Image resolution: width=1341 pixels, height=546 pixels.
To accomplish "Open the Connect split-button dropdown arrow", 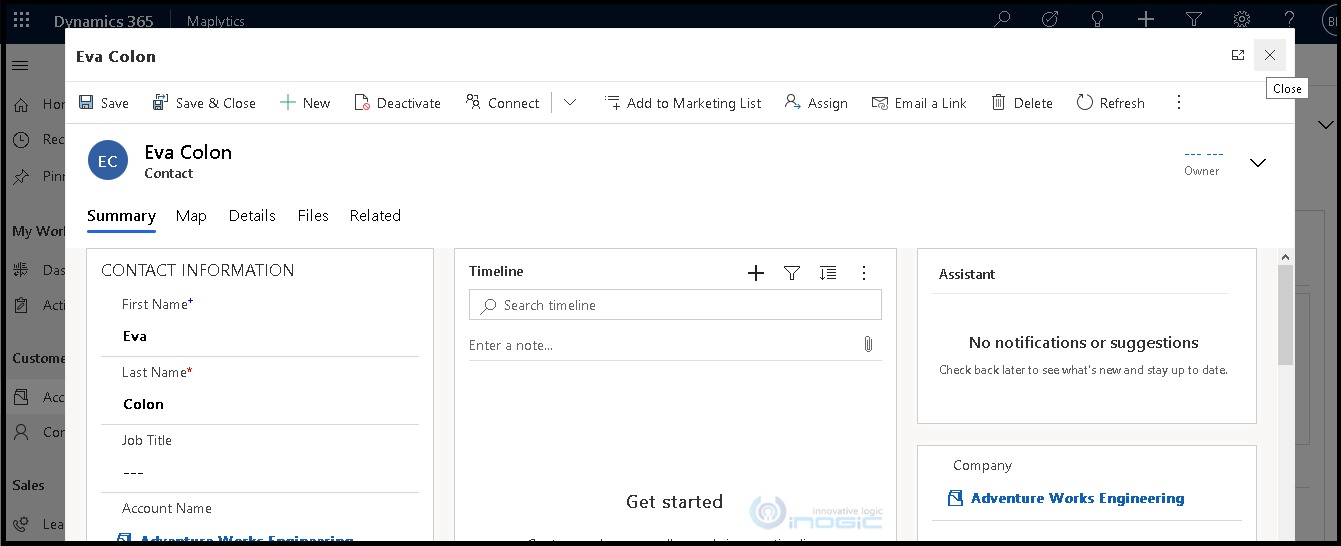I will 570,102.
